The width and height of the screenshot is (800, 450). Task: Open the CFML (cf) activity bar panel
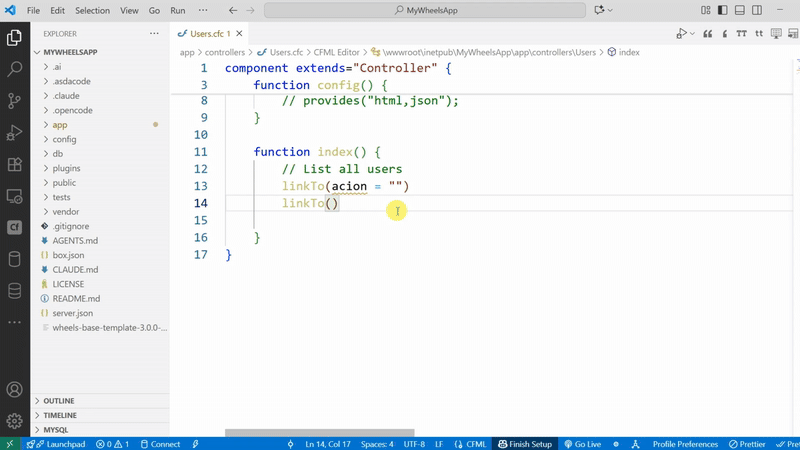[x=14, y=228]
